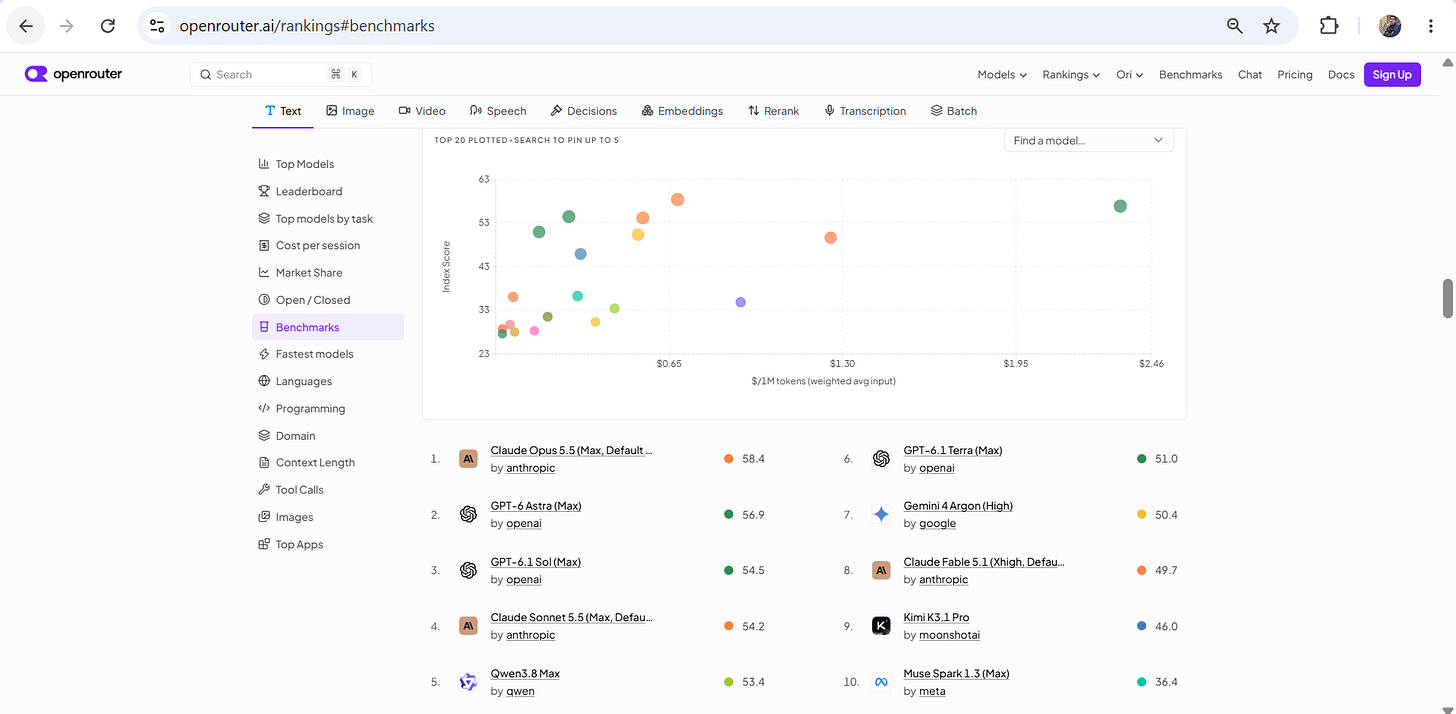
Task: Click the OpenAI logo beside GPT-6.1 Terra
Action: point(881,459)
